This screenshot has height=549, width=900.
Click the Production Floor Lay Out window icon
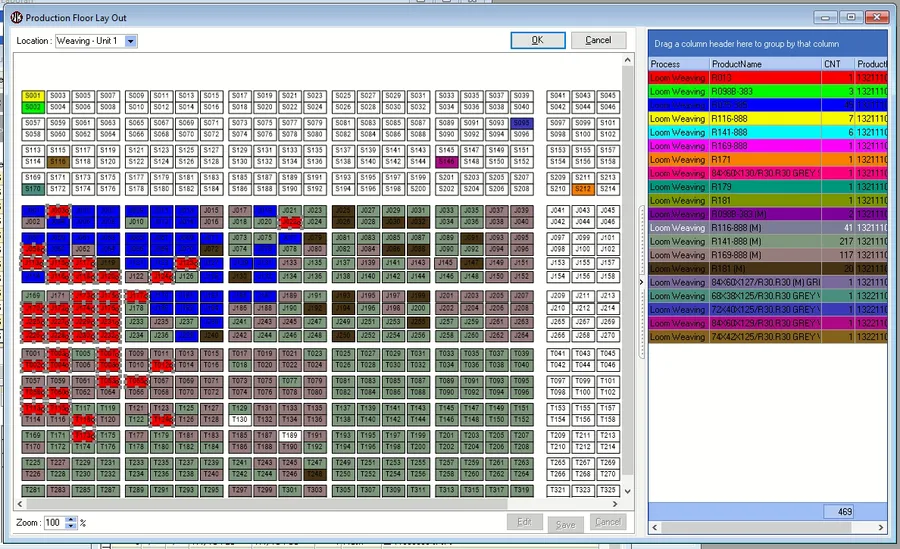17,18
